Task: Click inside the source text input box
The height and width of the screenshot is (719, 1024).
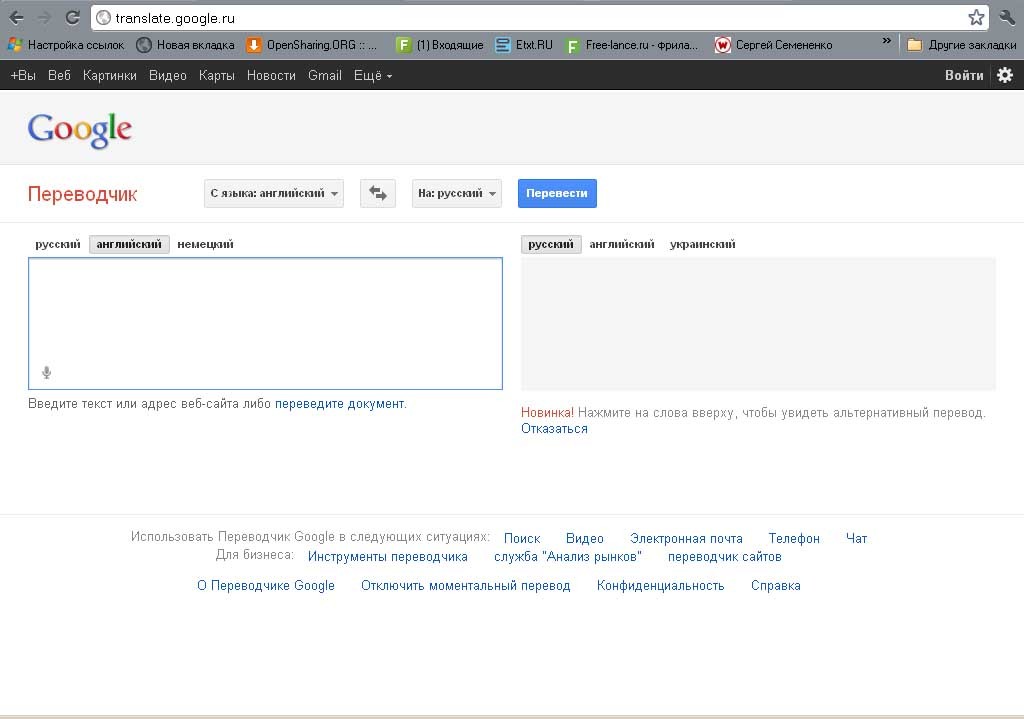Action: tap(265, 323)
